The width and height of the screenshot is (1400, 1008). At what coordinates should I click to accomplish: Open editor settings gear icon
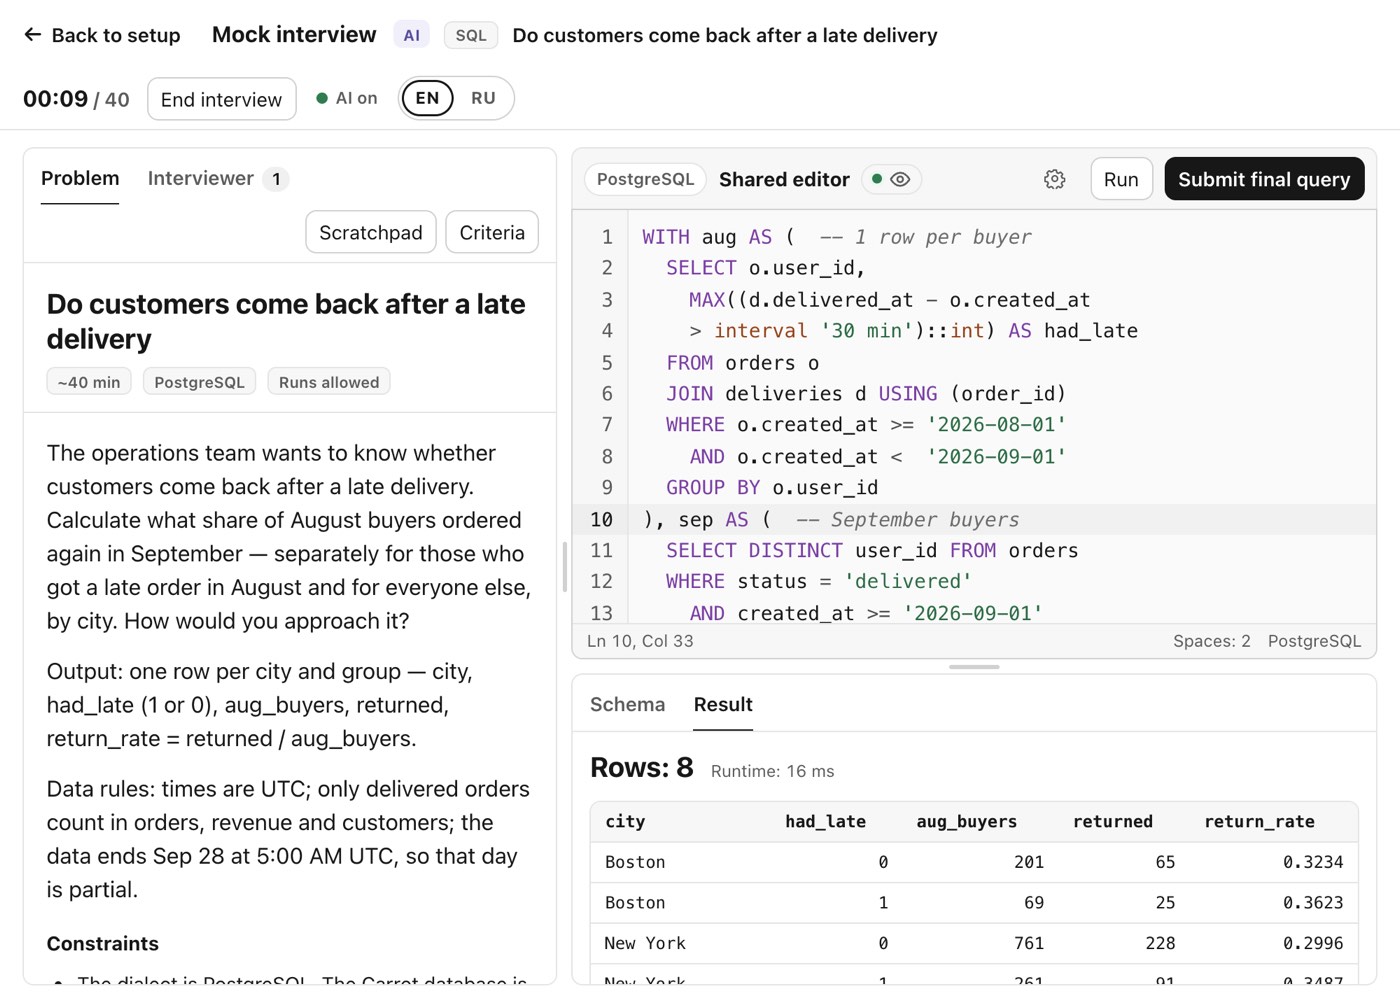[1054, 179]
